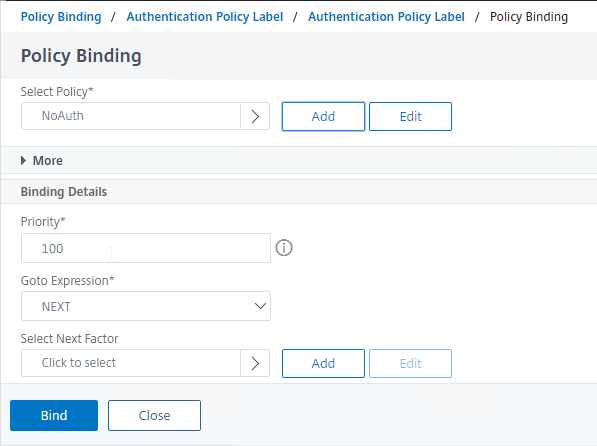Click the Priority input field
The width and height of the screenshot is (597, 446).
pyautogui.click(x=146, y=248)
